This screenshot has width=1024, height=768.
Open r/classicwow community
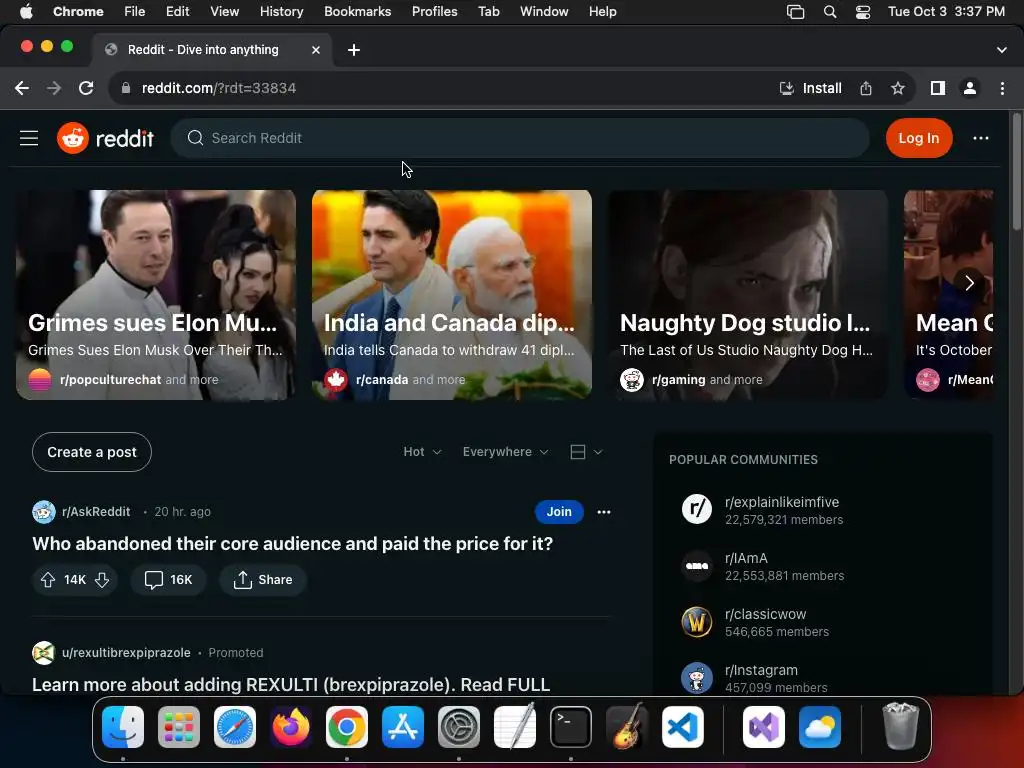[765, 614]
